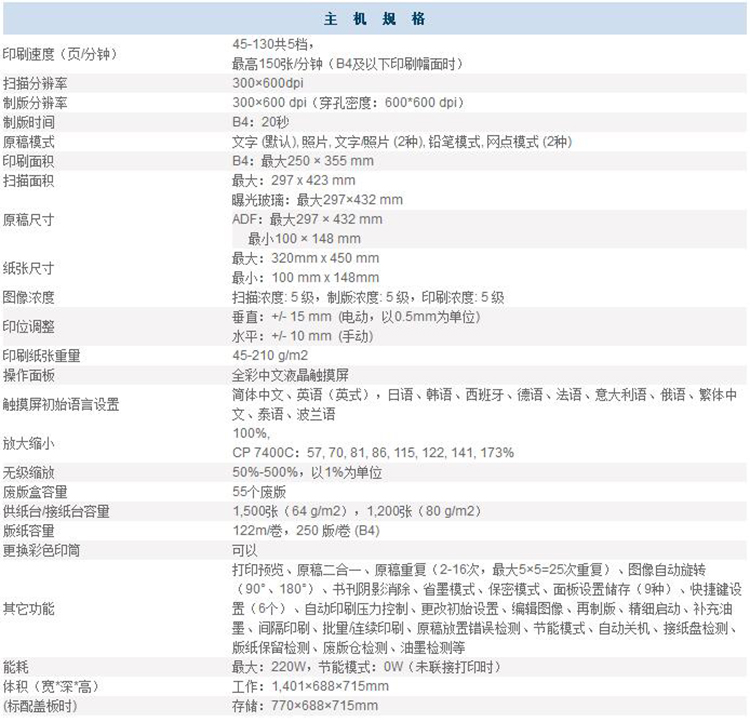Click the 其它功能 row label
This screenshot has width=750, height=722.
click(28, 609)
